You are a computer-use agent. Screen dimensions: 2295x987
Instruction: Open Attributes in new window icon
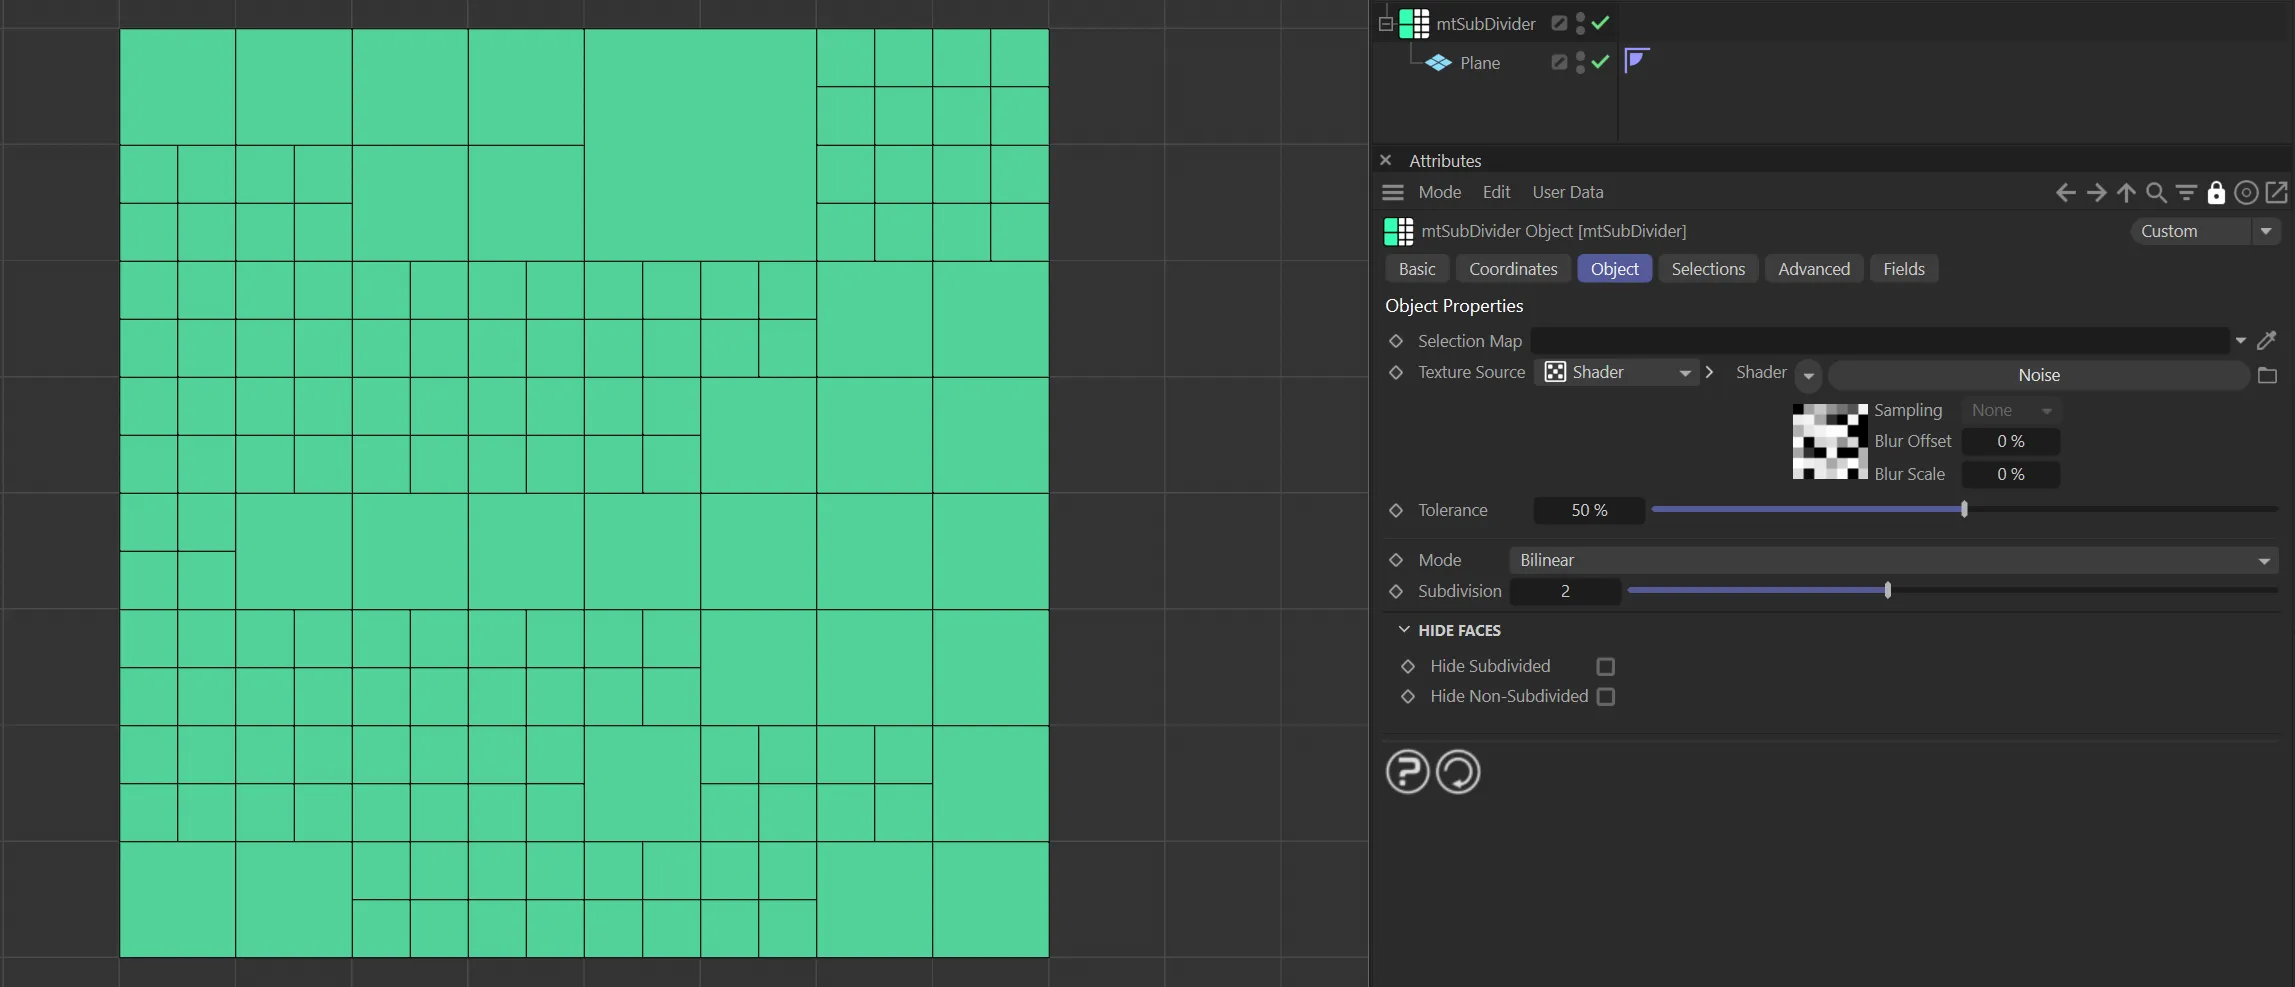pyautogui.click(x=2277, y=193)
